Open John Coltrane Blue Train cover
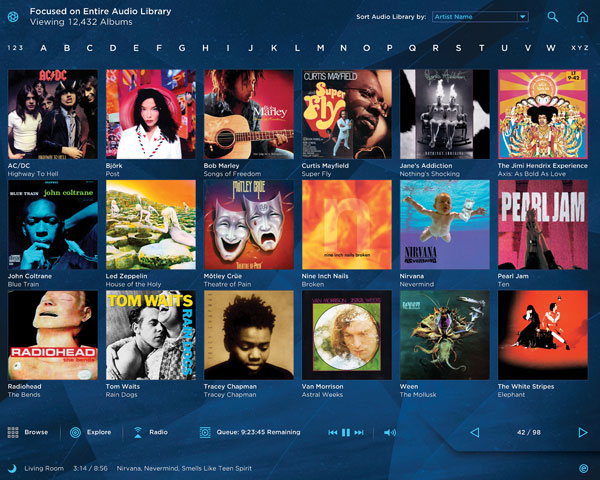 tap(53, 225)
